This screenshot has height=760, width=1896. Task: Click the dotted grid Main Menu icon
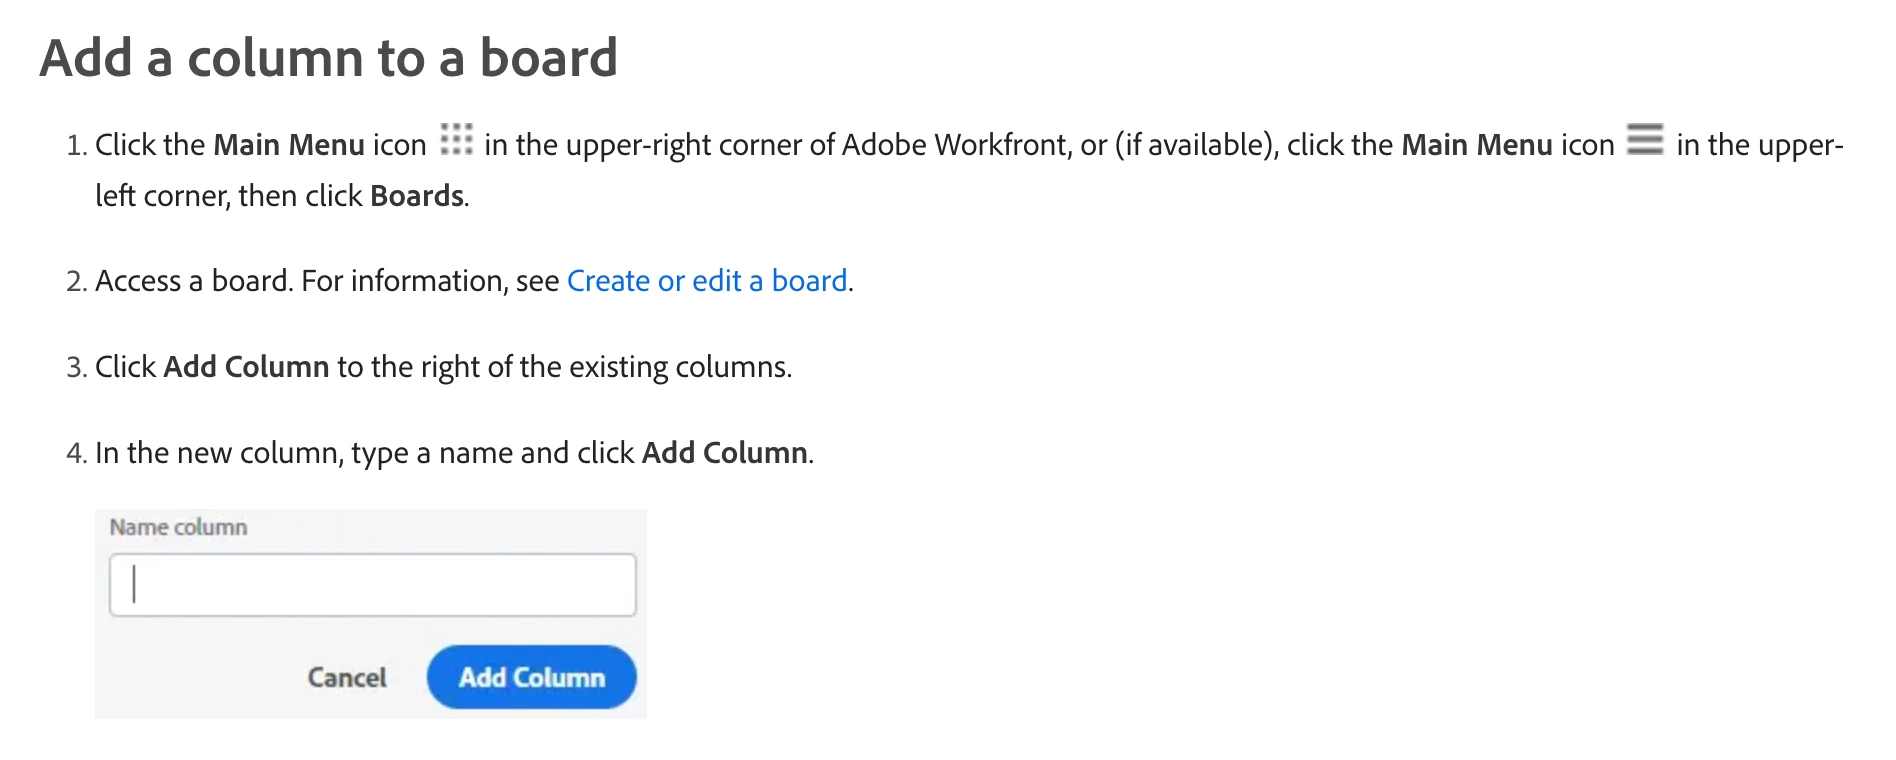tap(456, 139)
